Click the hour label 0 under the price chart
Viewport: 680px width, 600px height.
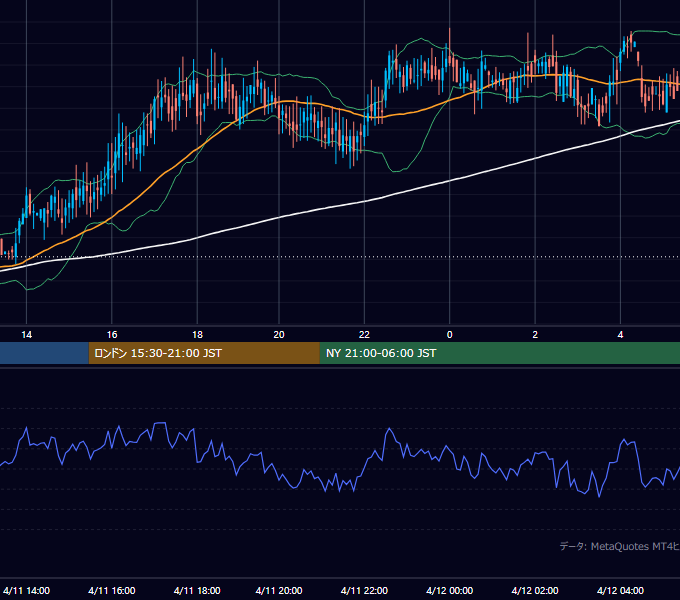coord(450,335)
